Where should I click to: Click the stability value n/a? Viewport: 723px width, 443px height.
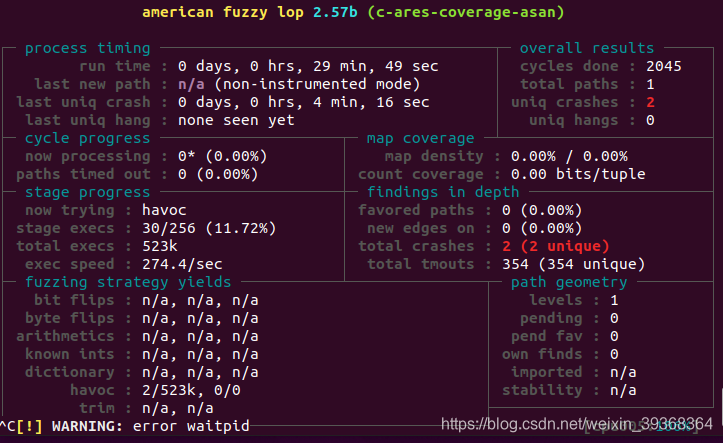(x=623, y=390)
